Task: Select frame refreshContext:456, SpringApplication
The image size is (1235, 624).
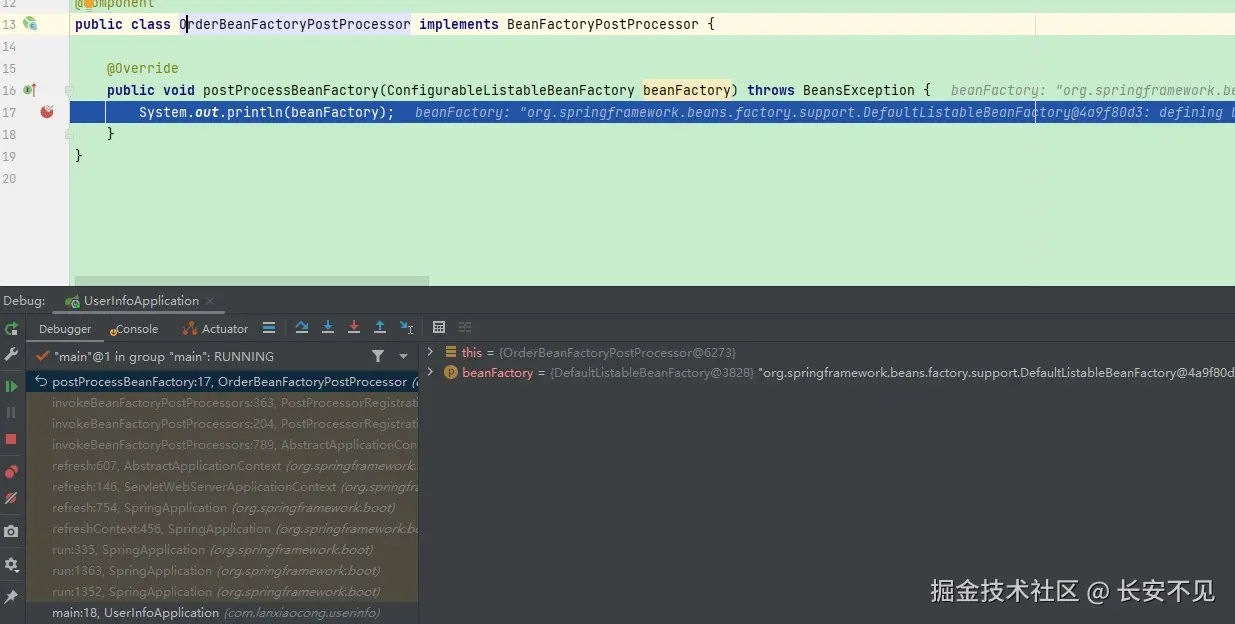Action: click(x=224, y=529)
